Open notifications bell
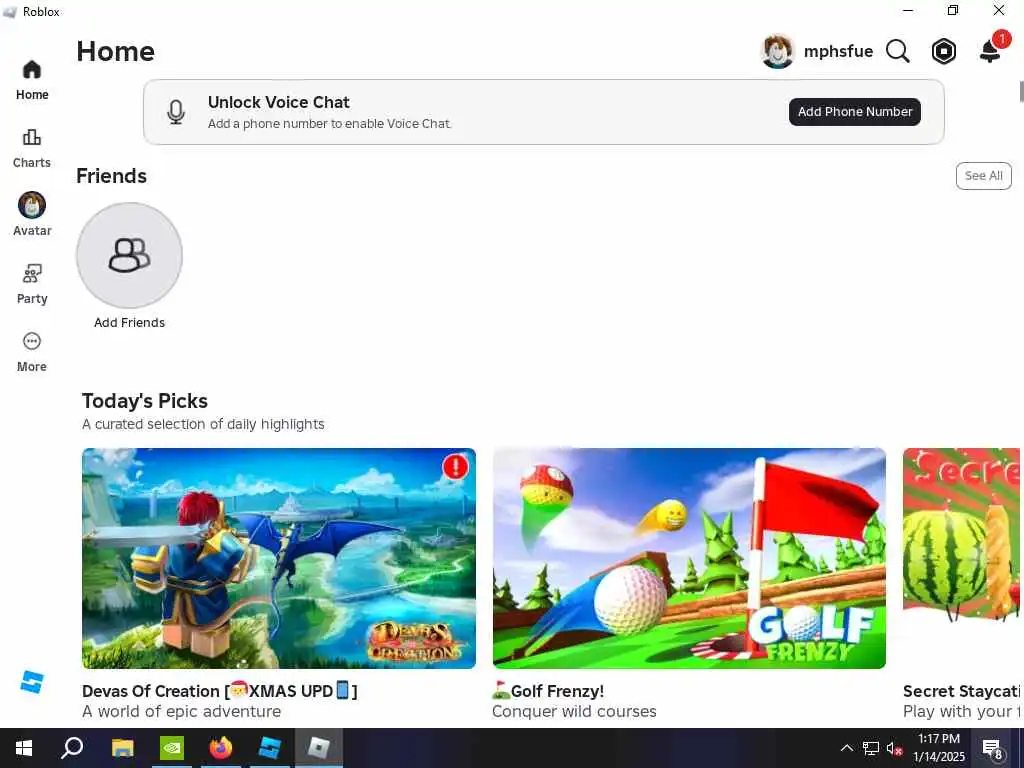Viewport: 1024px width, 768px height. pos(991,50)
